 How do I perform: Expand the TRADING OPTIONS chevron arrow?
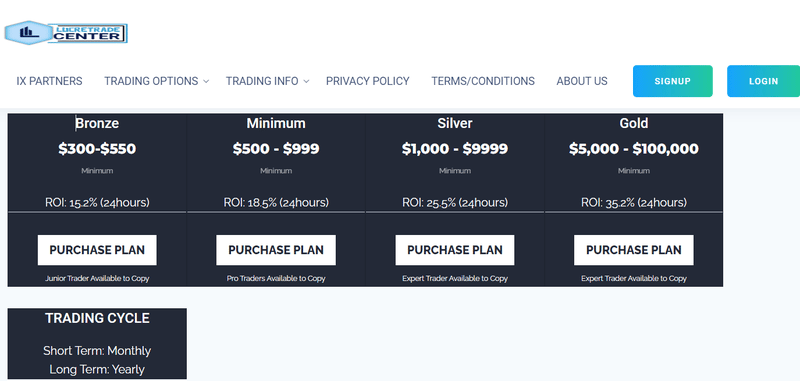(x=206, y=82)
